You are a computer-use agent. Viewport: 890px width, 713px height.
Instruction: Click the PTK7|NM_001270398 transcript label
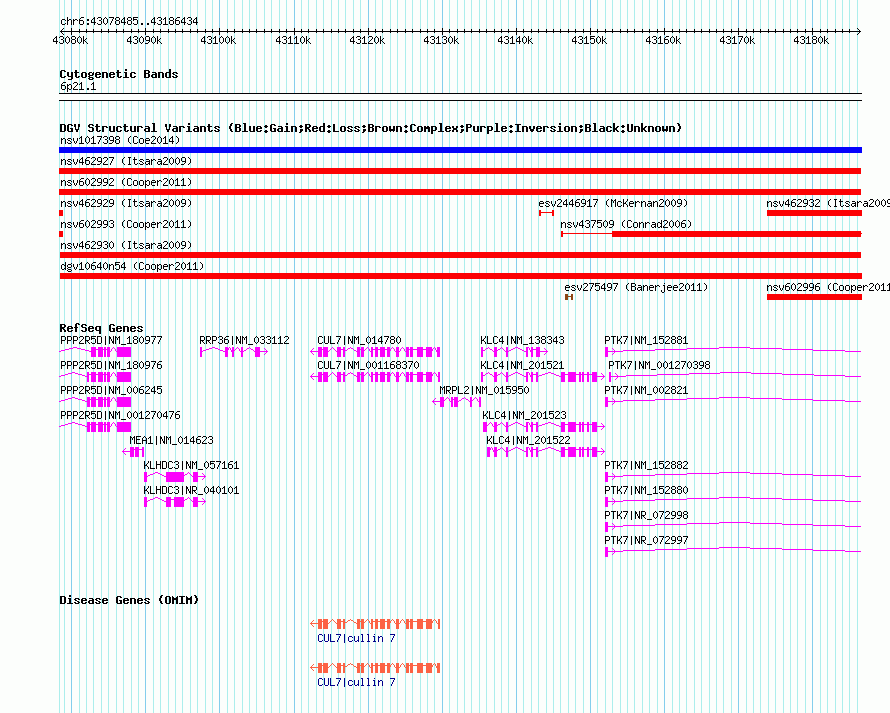[x=659, y=366]
